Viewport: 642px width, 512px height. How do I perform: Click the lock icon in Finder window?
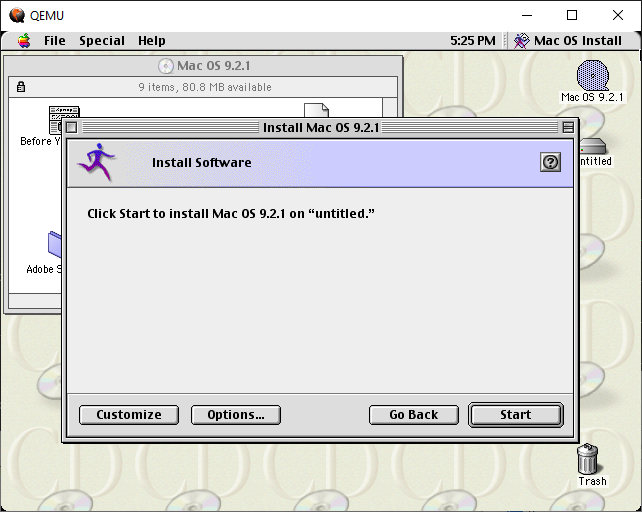pos(21,87)
